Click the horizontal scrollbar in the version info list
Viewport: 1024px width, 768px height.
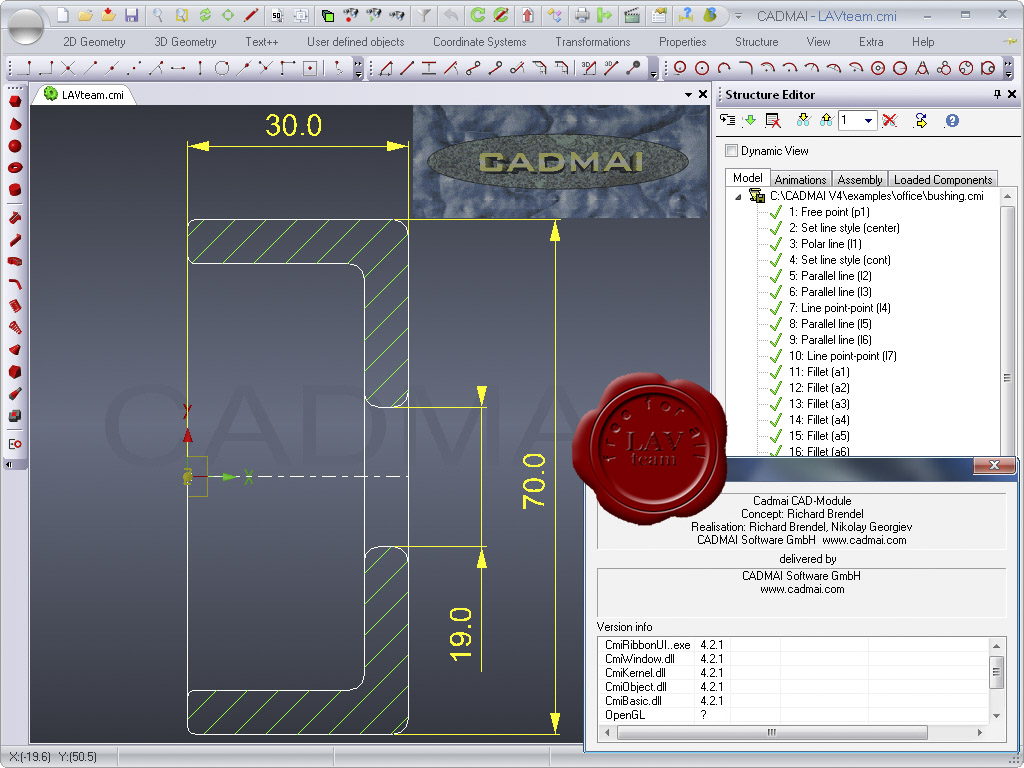click(772, 732)
